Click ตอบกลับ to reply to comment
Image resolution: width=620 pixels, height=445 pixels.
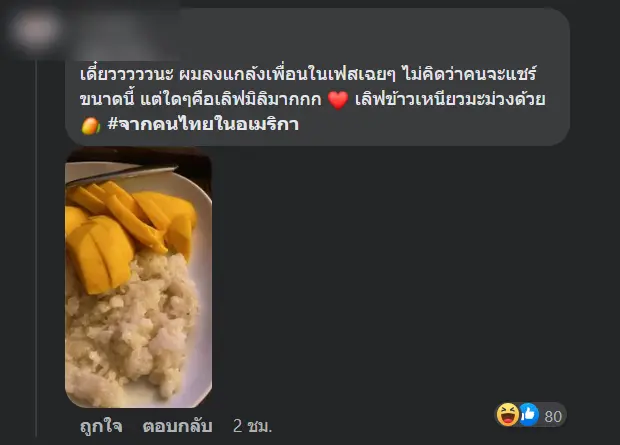coord(177,426)
